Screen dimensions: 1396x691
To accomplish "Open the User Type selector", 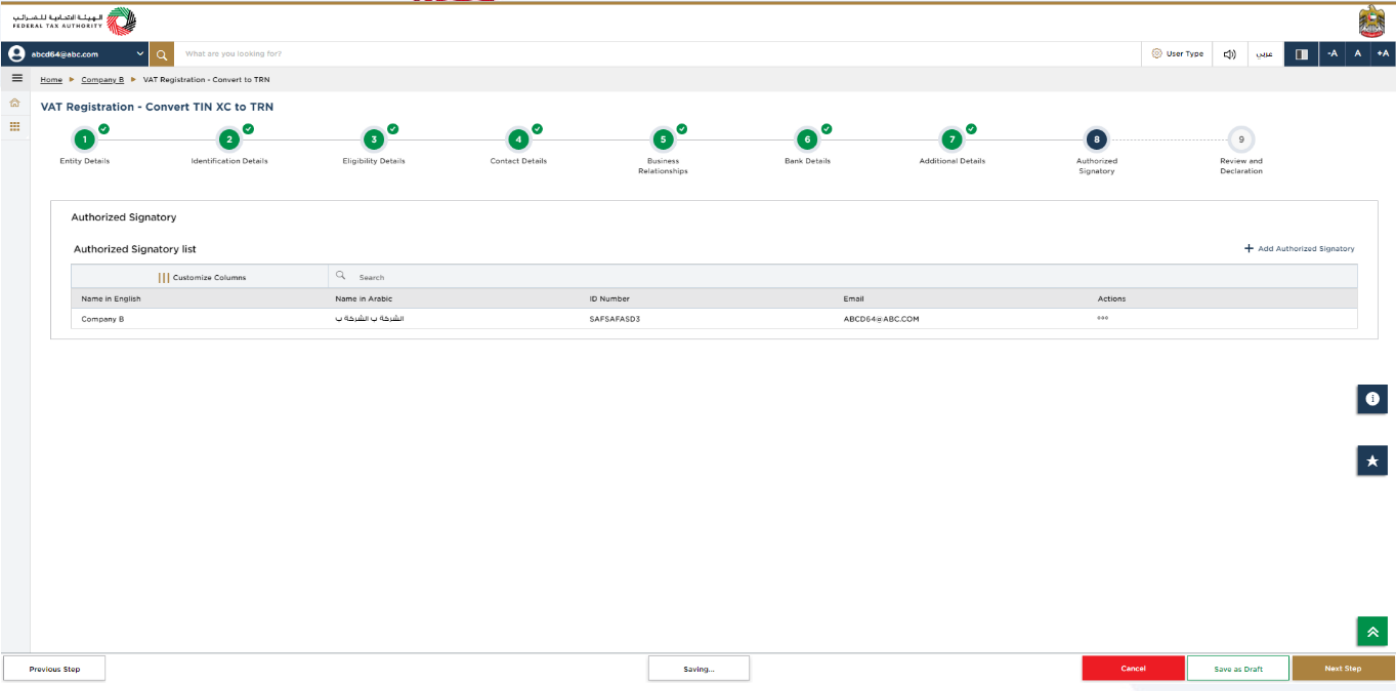I will pyautogui.click(x=1177, y=54).
